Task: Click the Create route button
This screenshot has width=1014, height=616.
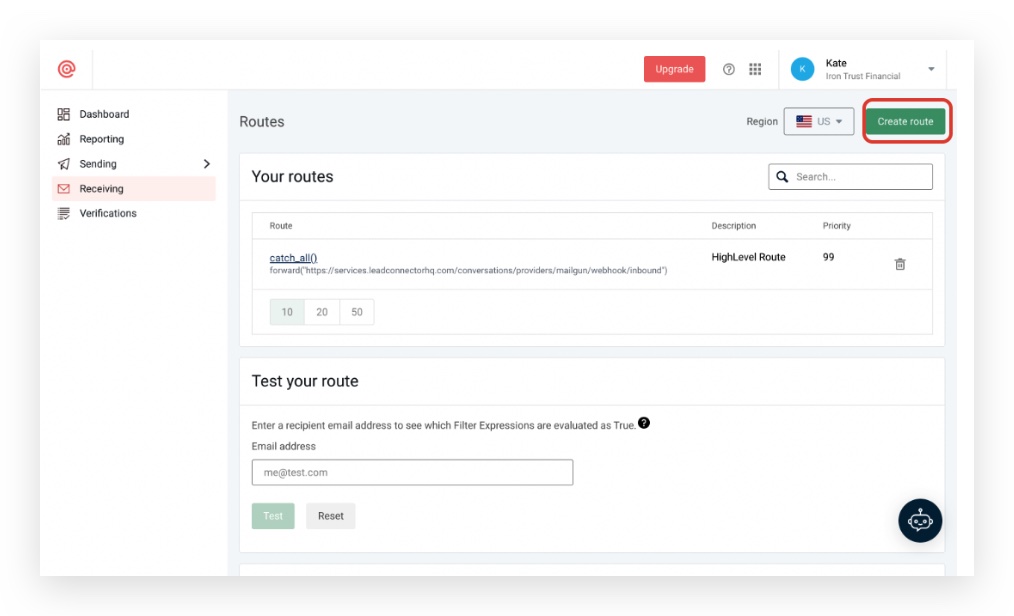Action: 905,122
